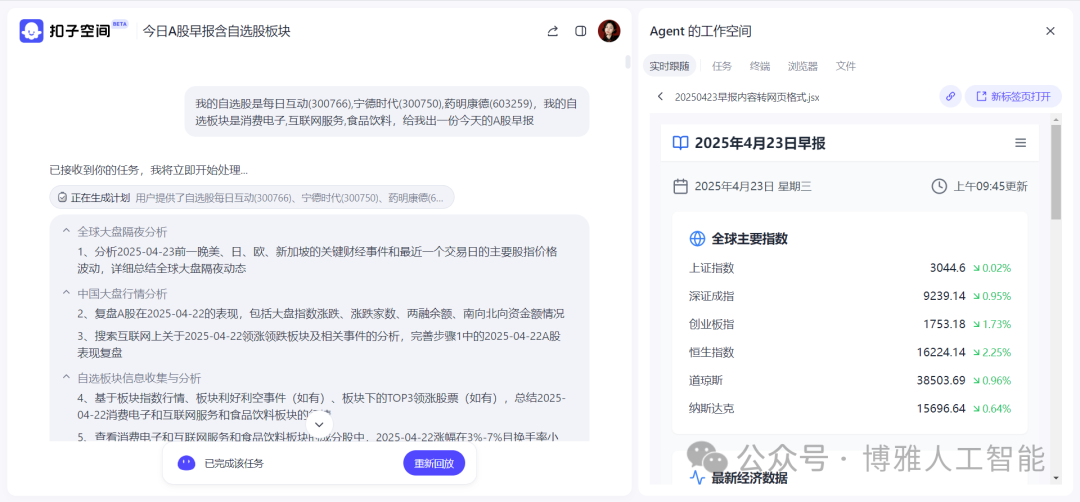Click the Agent 的工作空间 panel title
This screenshot has height=502, width=1080.
coord(700,31)
